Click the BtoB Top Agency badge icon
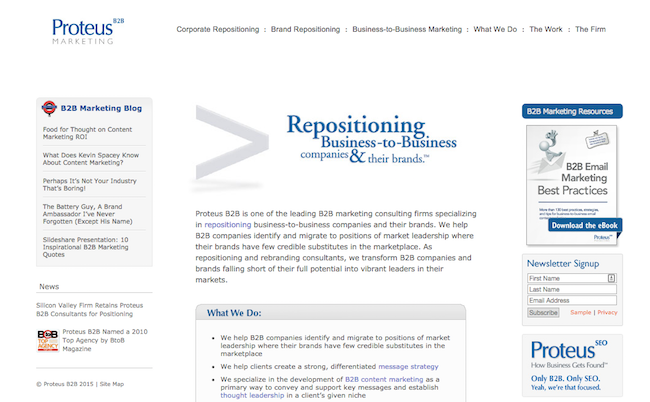The height and width of the screenshot is (402, 650). (x=48, y=341)
